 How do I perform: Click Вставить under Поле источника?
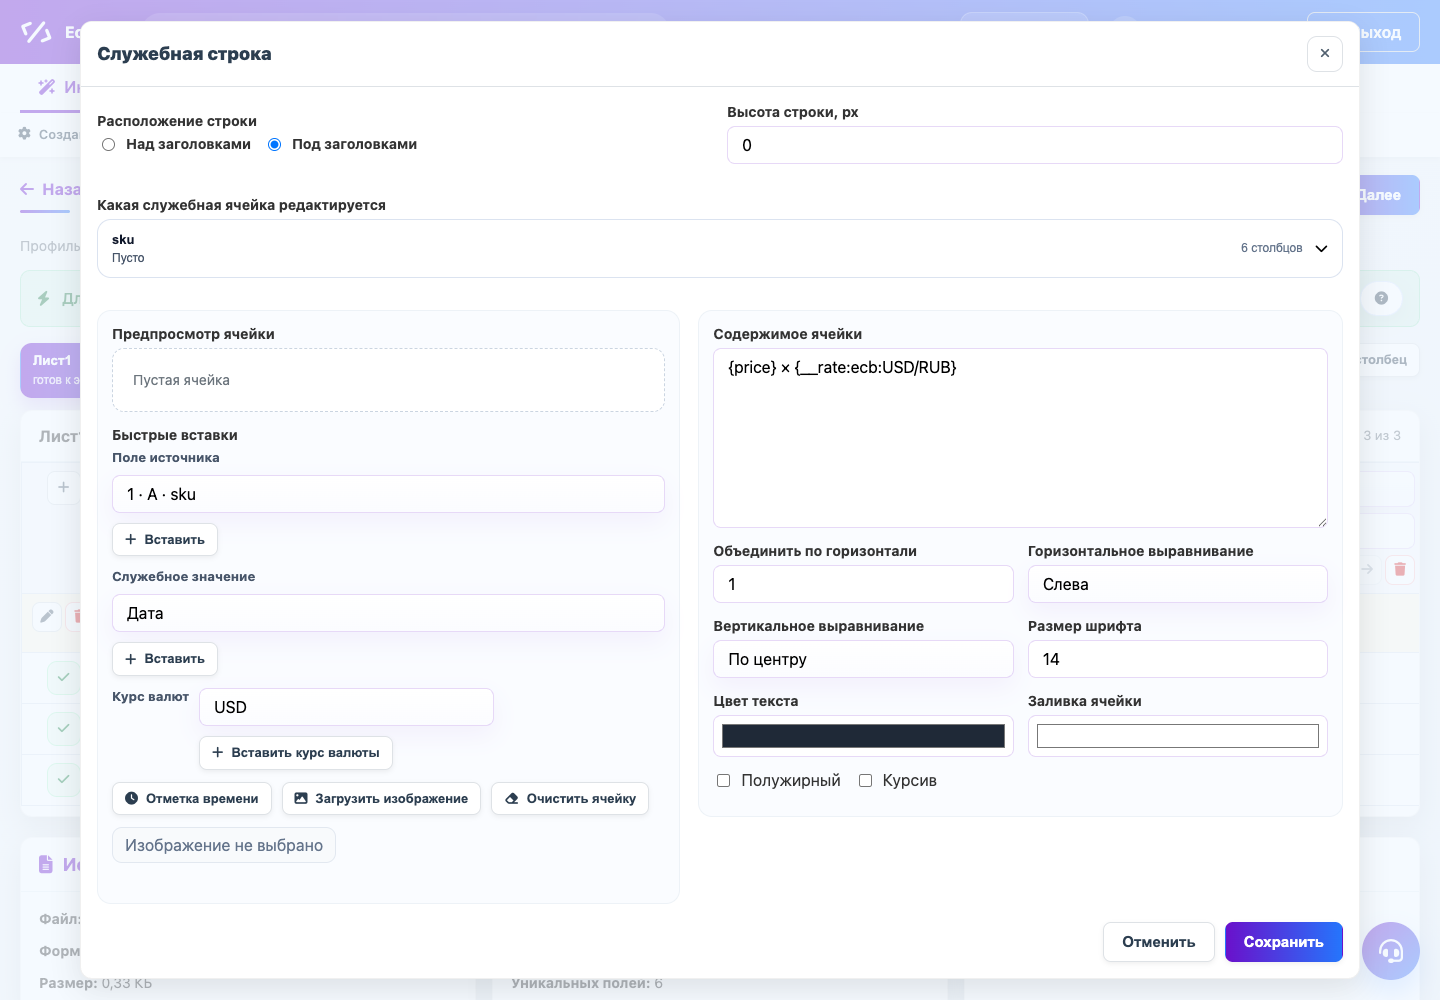pyautogui.click(x=165, y=539)
